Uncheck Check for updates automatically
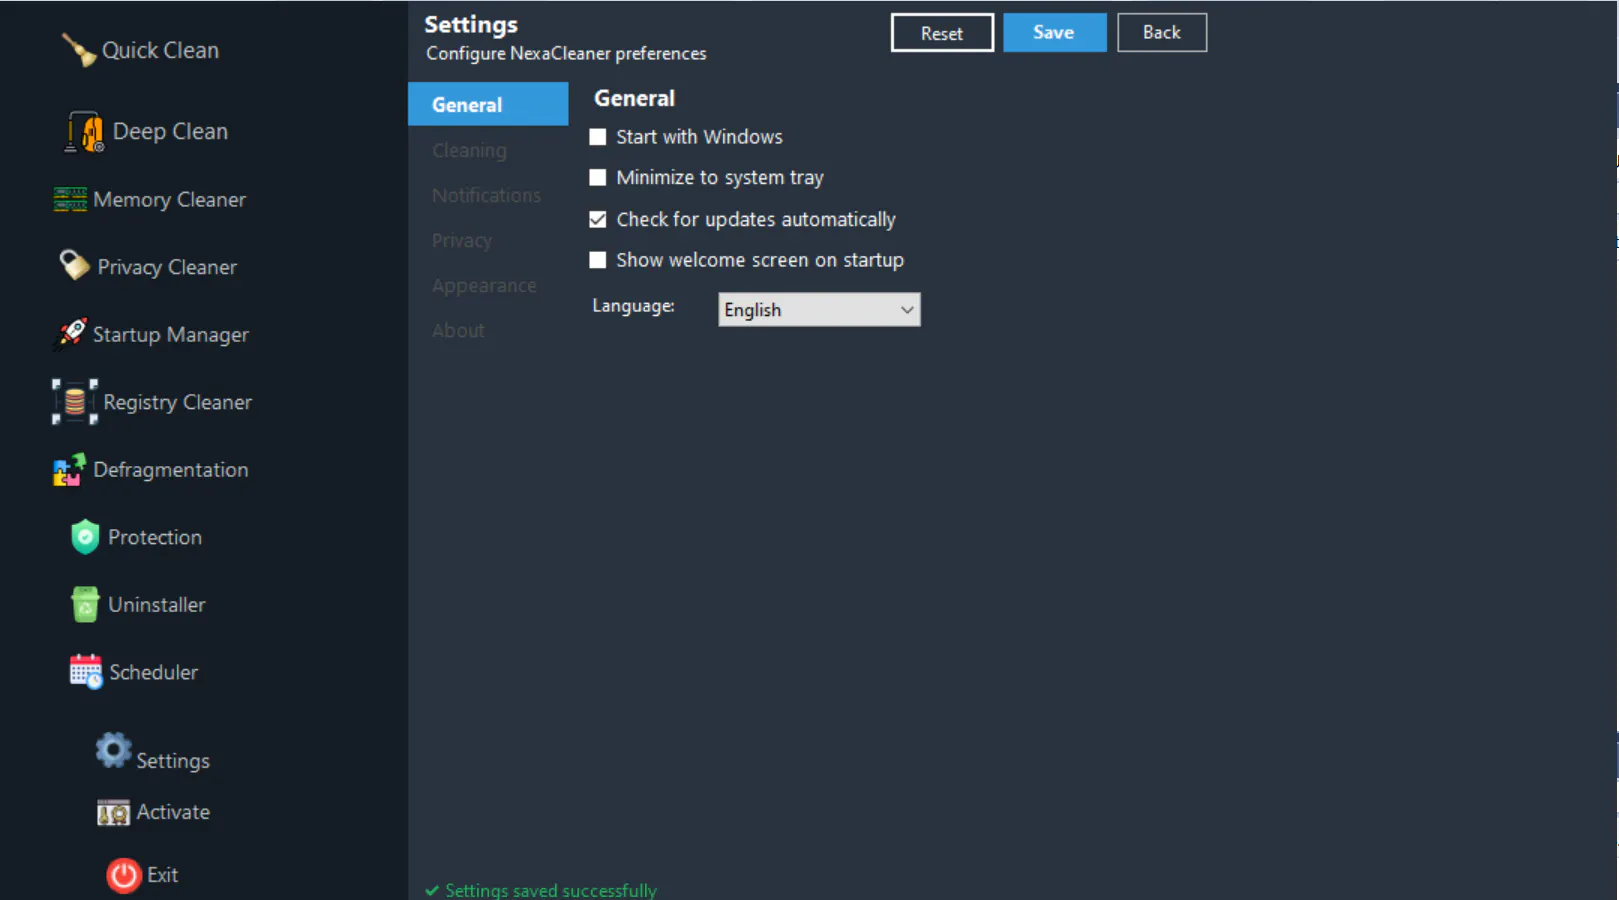This screenshot has width=1619, height=900. point(598,219)
